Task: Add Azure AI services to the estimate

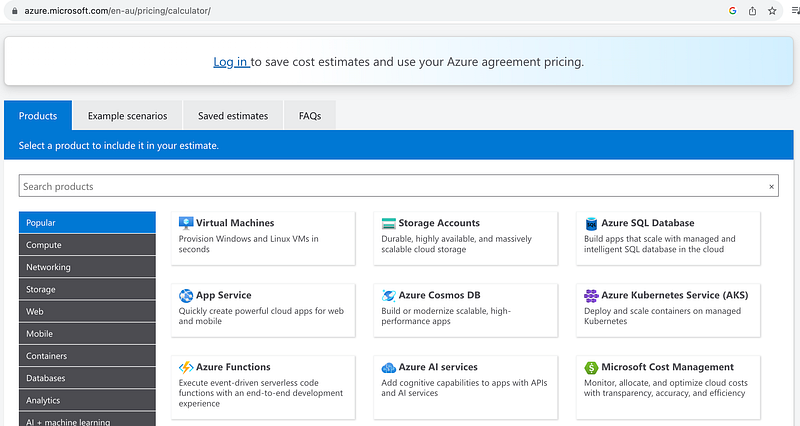Action: (465, 388)
